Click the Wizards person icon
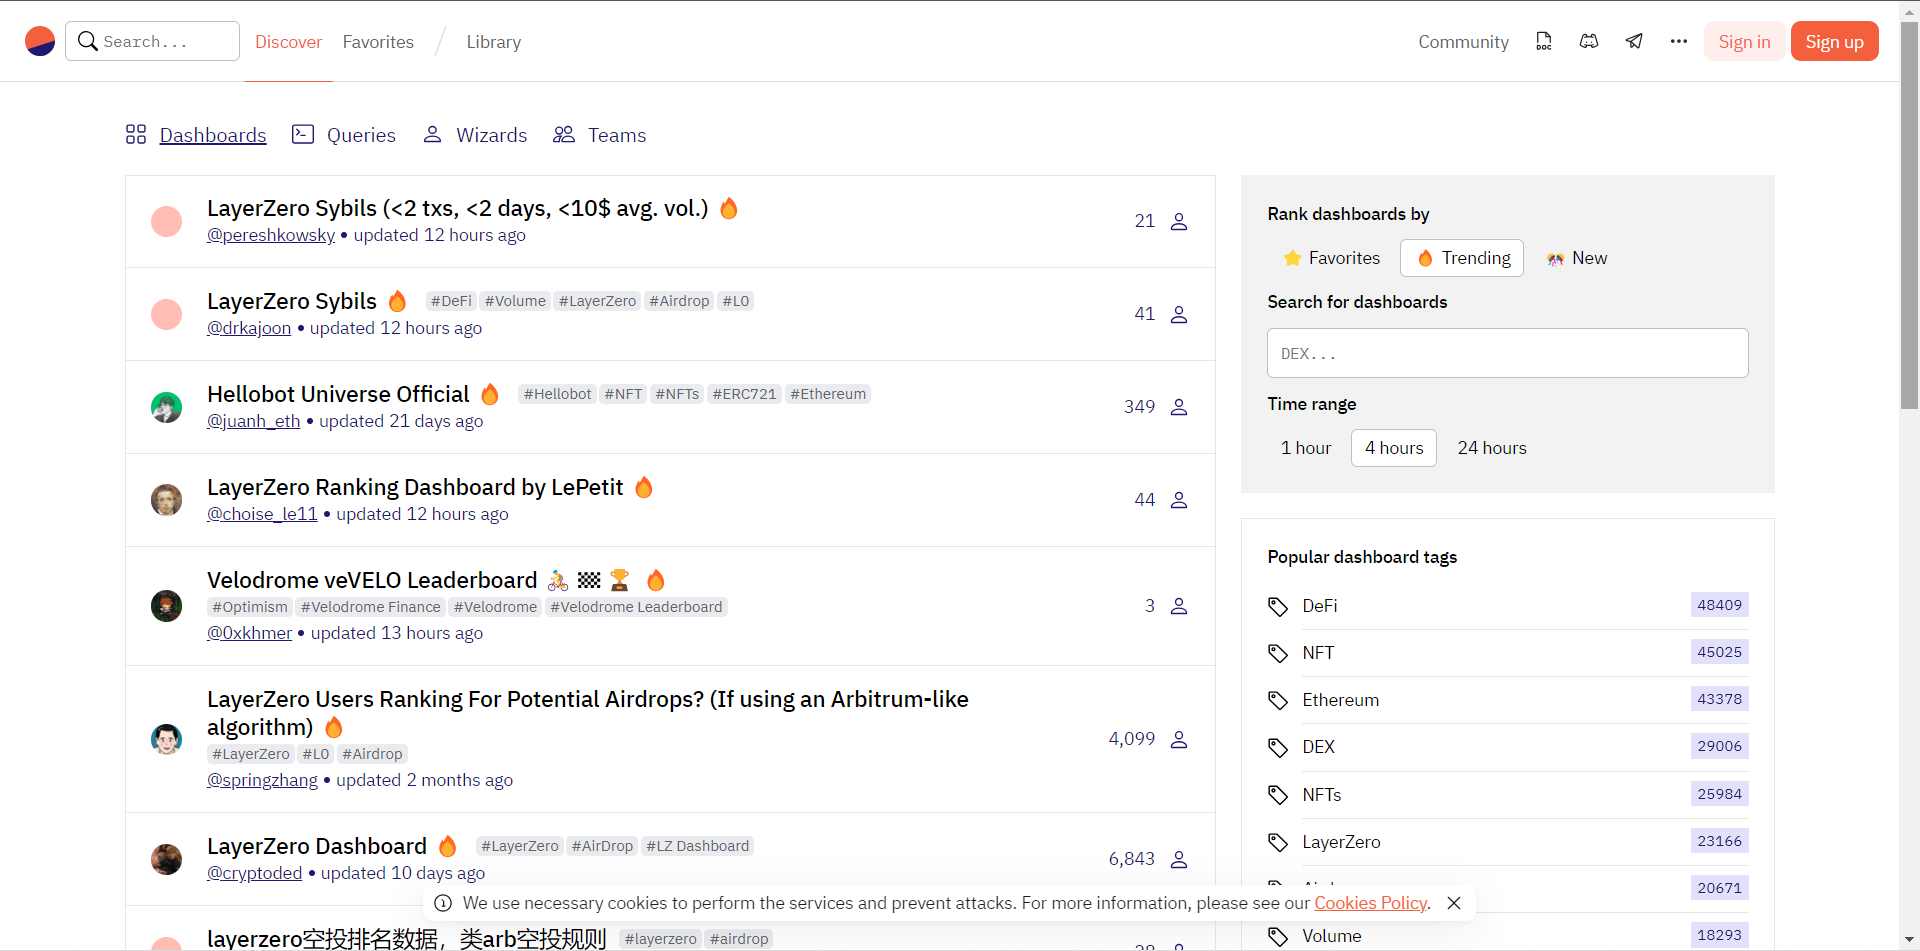Image resolution: width=1920 pixels, height=951 pixels. pyautogui.click(x=432, y=134)
